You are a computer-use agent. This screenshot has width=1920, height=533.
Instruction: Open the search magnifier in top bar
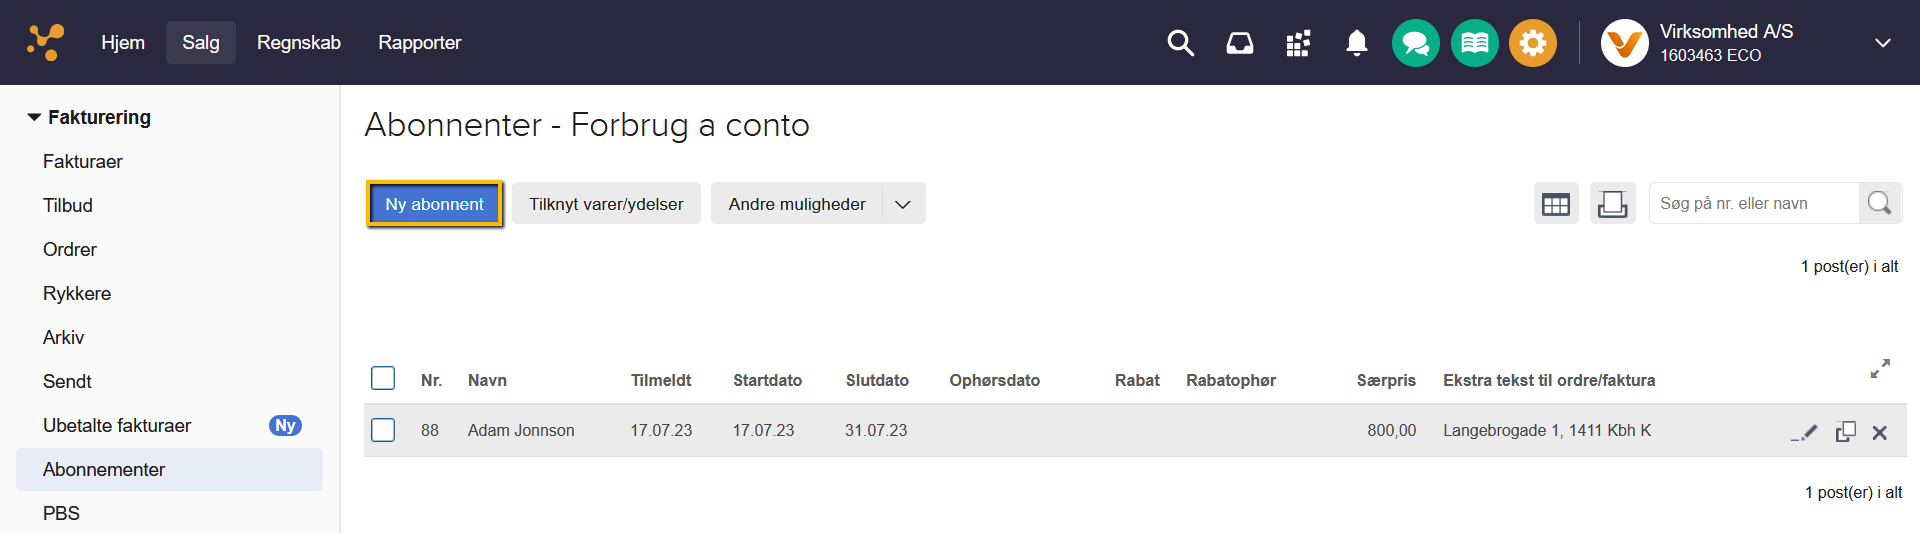[x=1180, y=43]
